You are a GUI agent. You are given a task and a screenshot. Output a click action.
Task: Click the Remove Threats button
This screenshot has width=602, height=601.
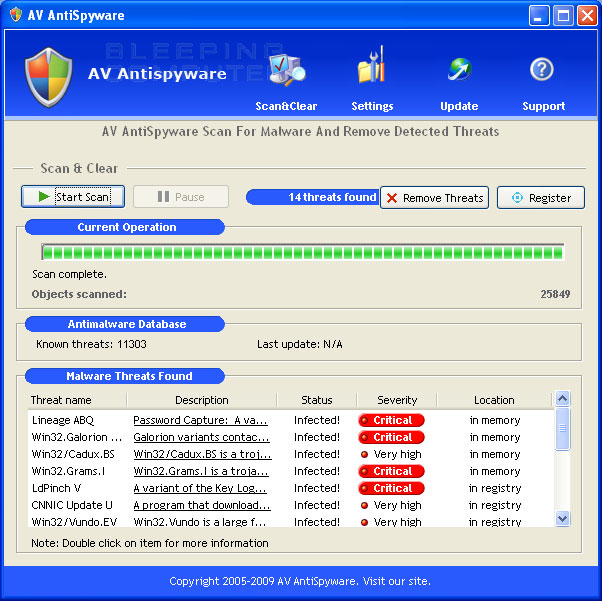434,198
